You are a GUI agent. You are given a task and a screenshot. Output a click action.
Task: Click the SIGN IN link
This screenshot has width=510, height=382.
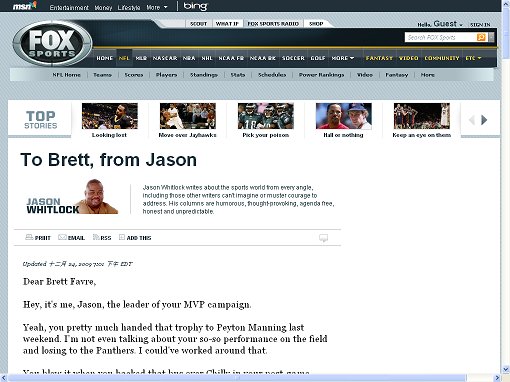click(480, 25)
